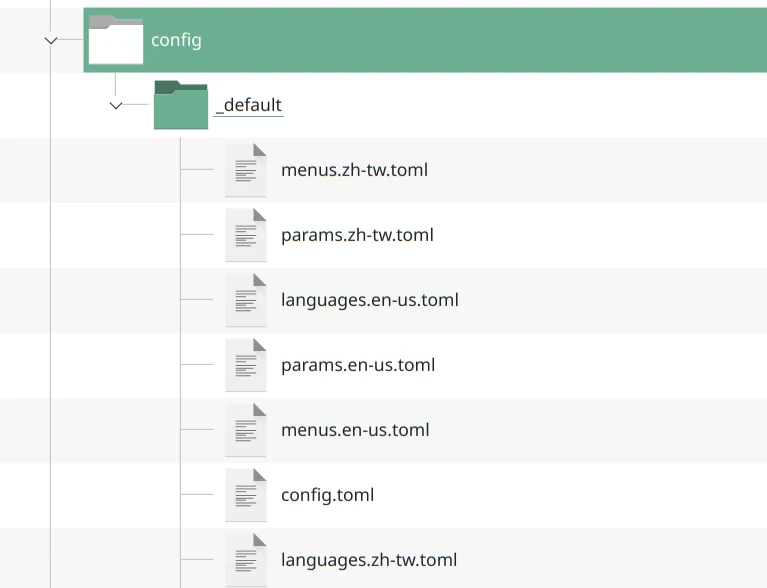The image size is (767, 588).
Task: Click the menus.zh-tw.toml file icon
Action: click(x=246, y=170)
